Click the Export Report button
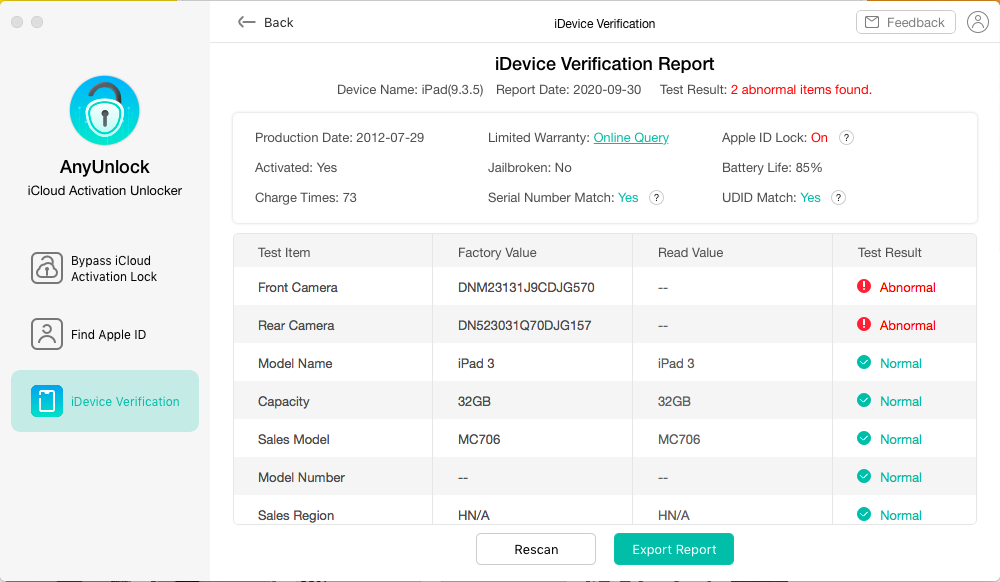This screenshot has width=1000, height=582. point(674,549)
